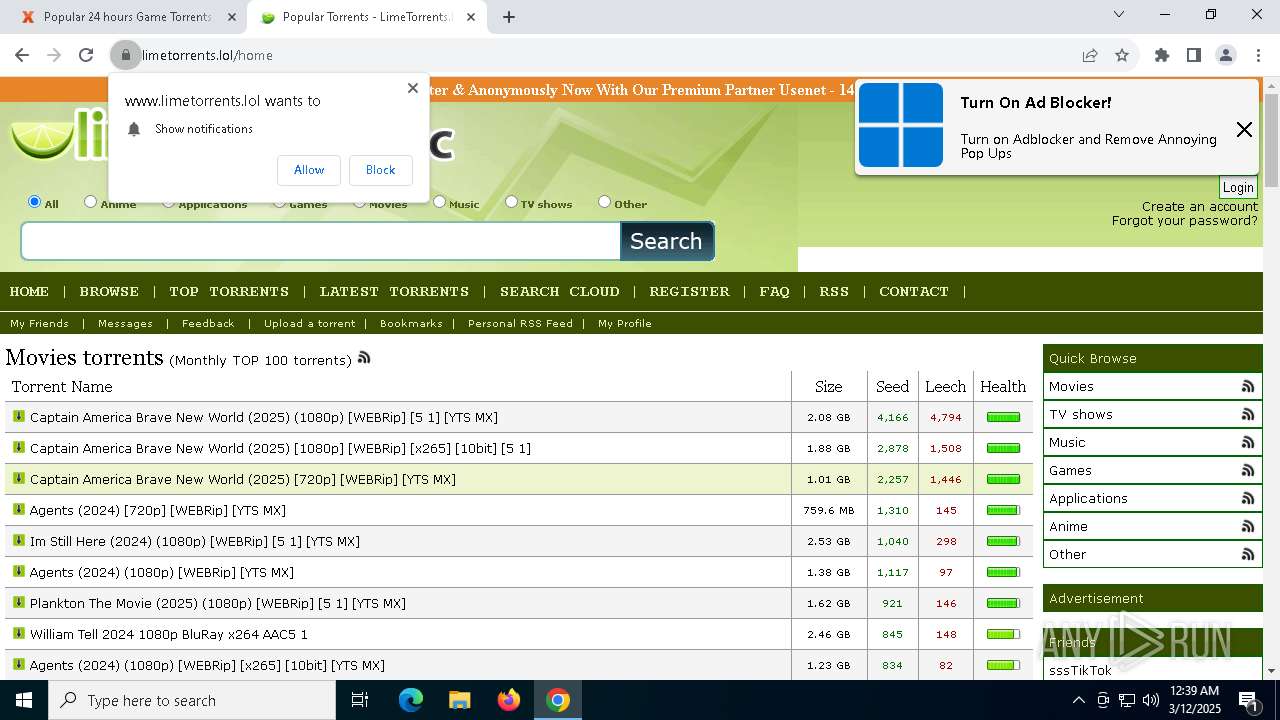Click the Login button
Viewport: 1280px width, 720px height.
[x=1238, y=188]
